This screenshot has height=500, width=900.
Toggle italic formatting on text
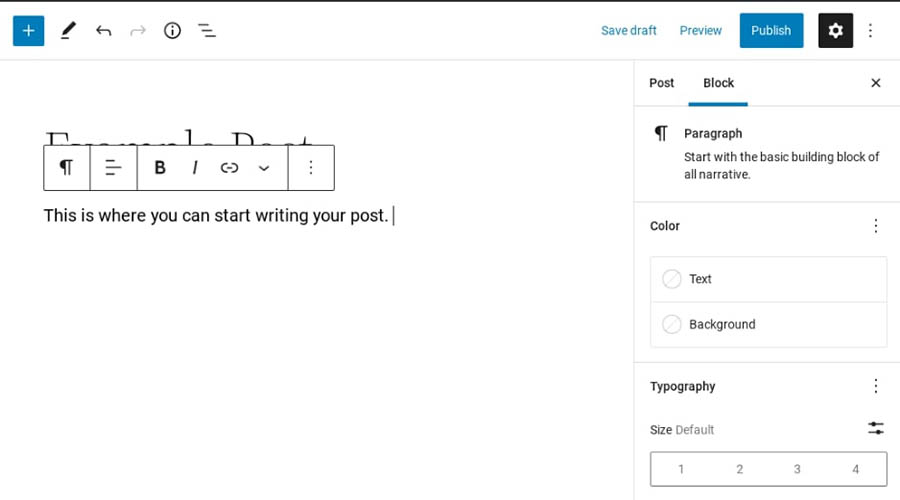[x=195, y=168]
